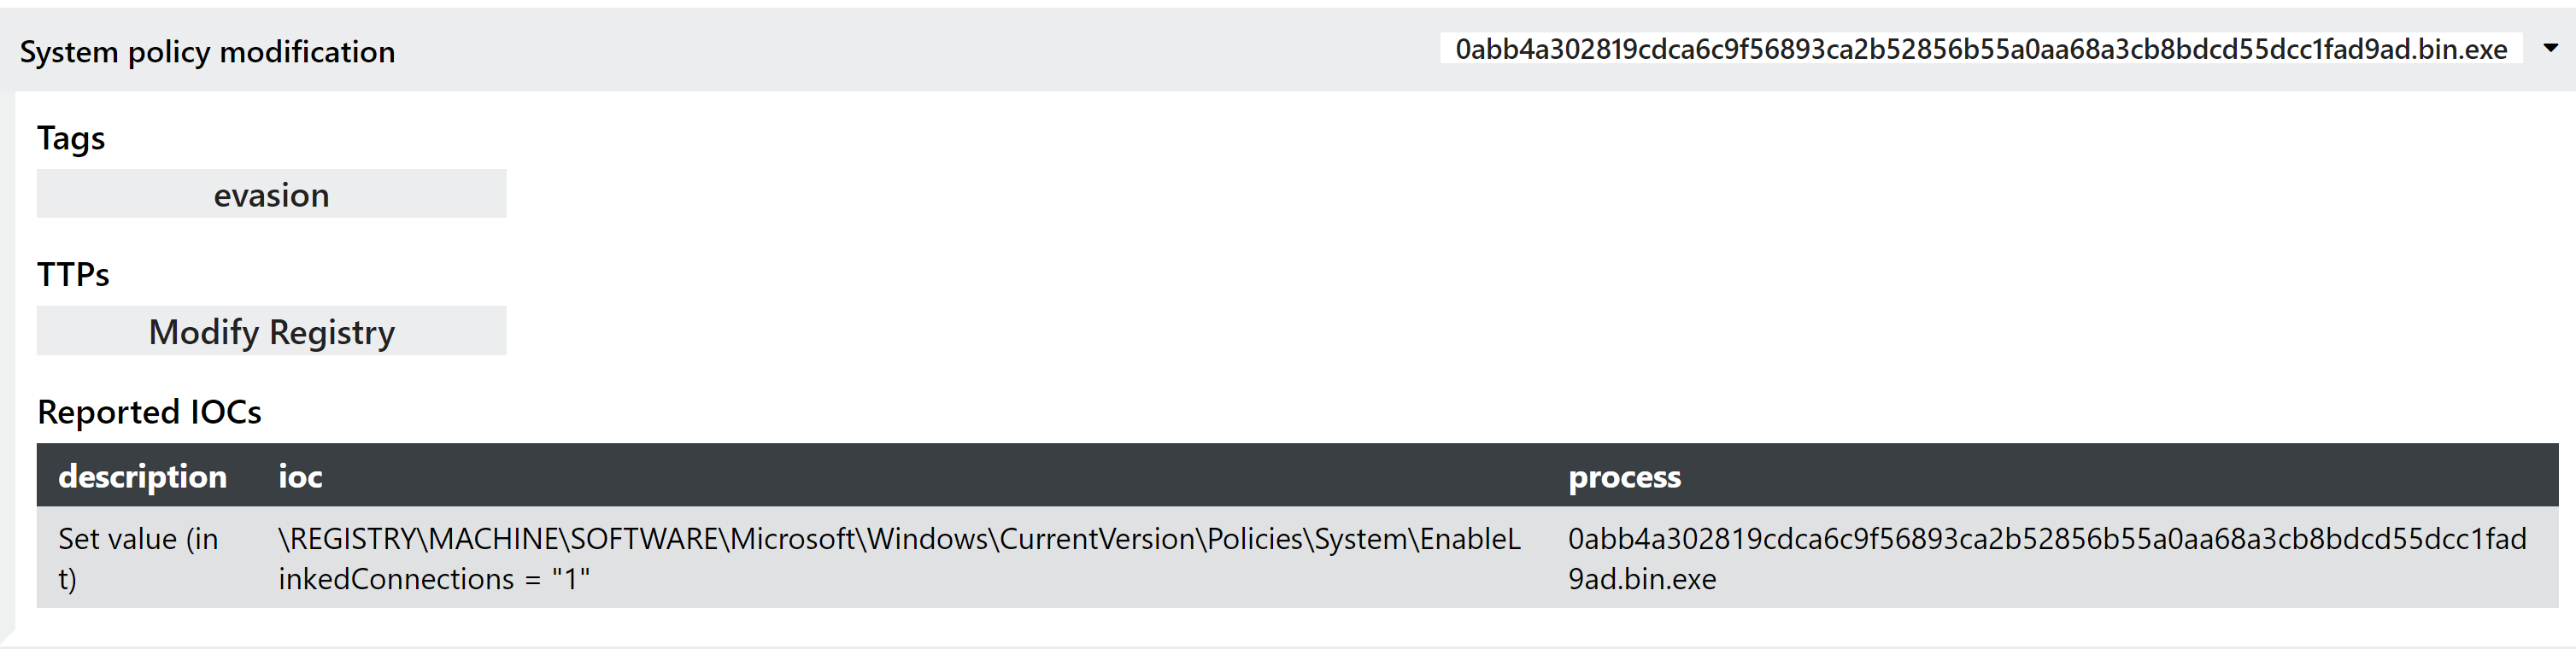Click '9ad.bin.exe' wrapped process text
2576x649 pixels.
tap(1642, 579)
